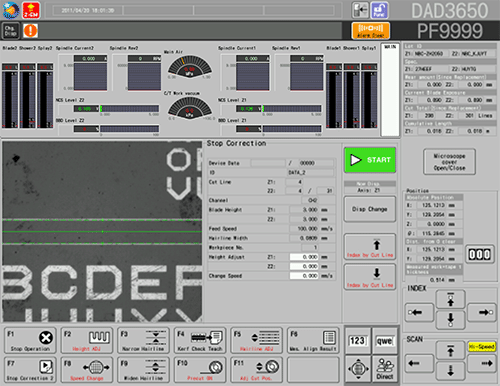
Task: Click F4 Kerf Check Teach
Action: [x=200, y=340]
